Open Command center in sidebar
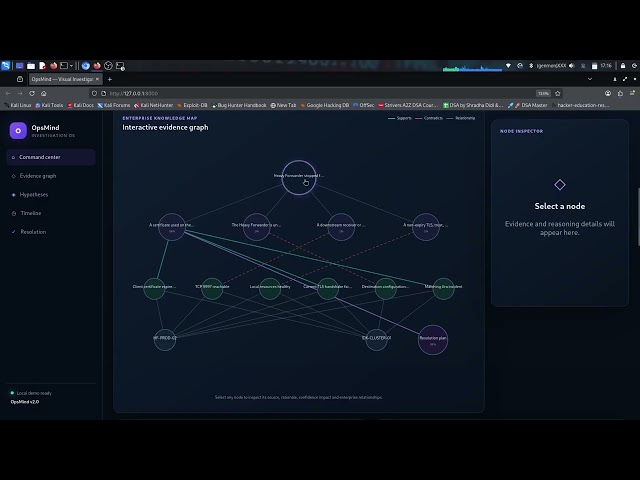 (x=51, y=157)
